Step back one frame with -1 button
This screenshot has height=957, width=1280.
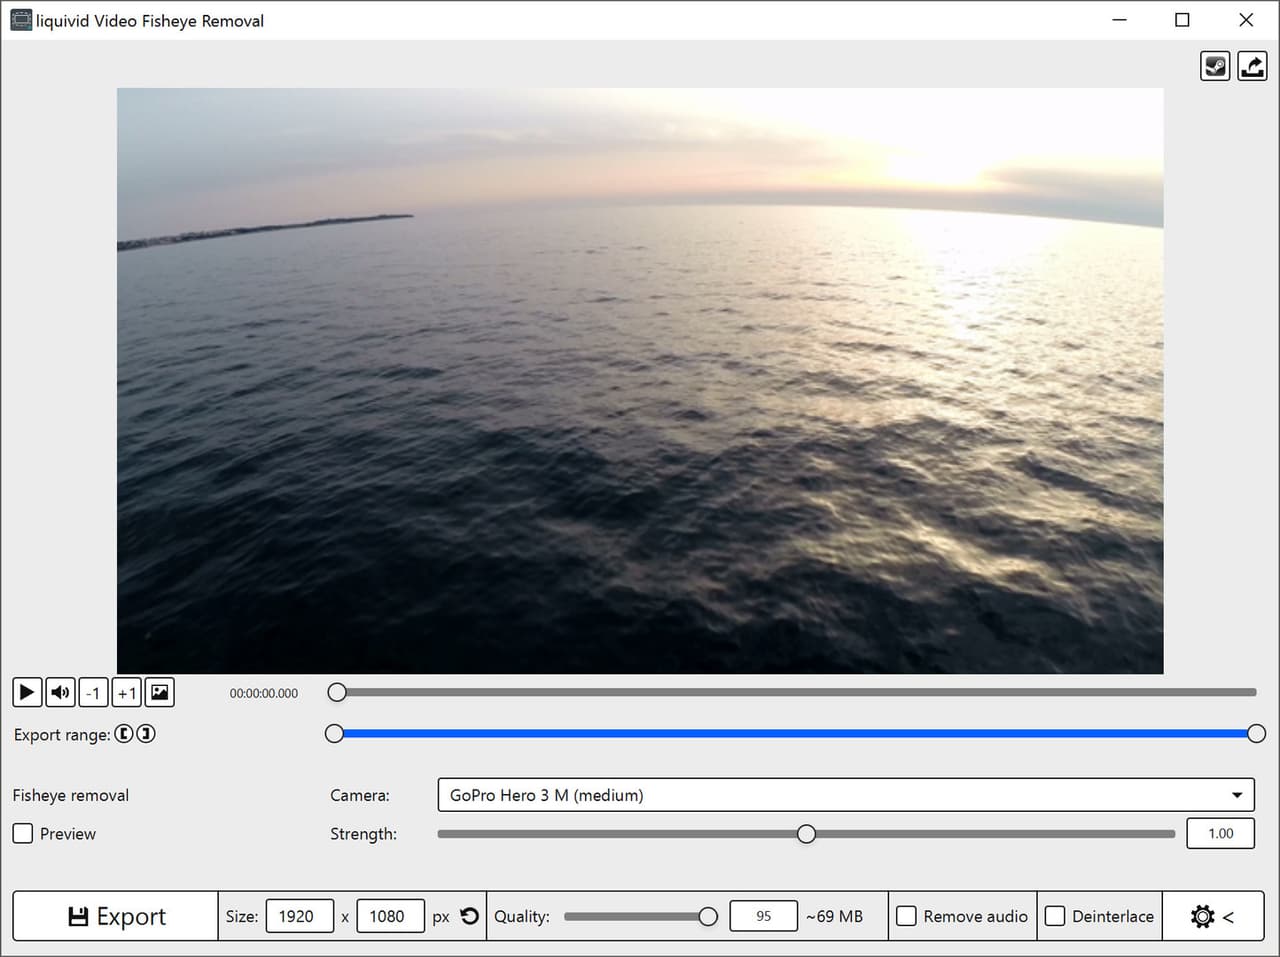(x=93, y=692)
